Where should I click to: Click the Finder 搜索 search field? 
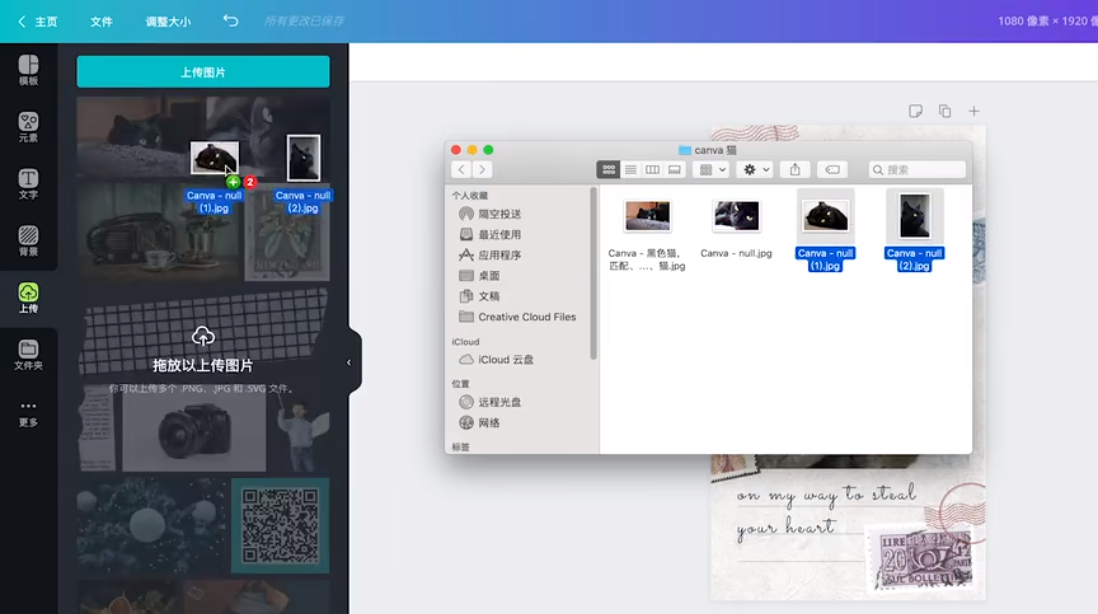click(x=917, y=169)
